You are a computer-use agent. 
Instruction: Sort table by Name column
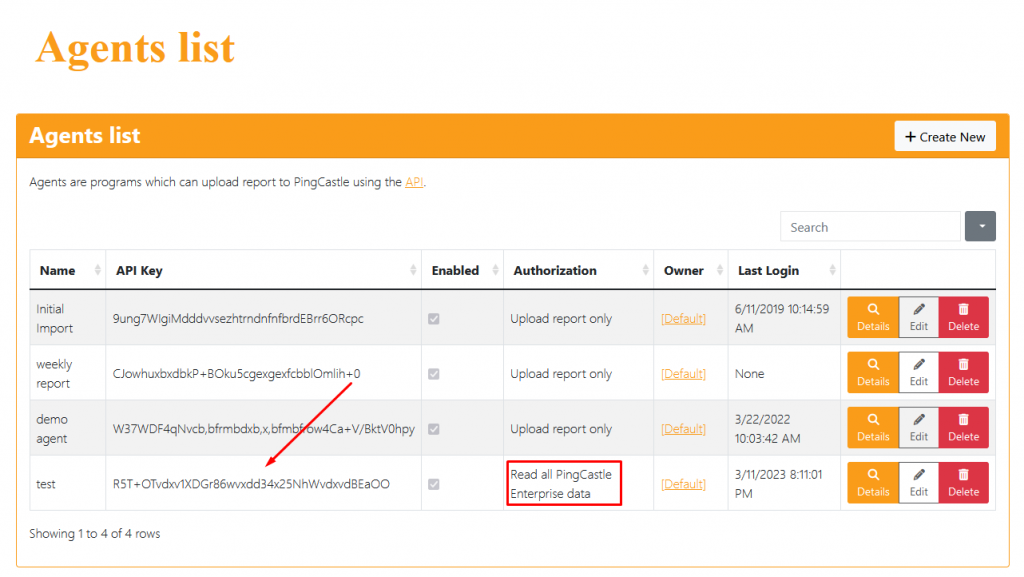point(67,270)
